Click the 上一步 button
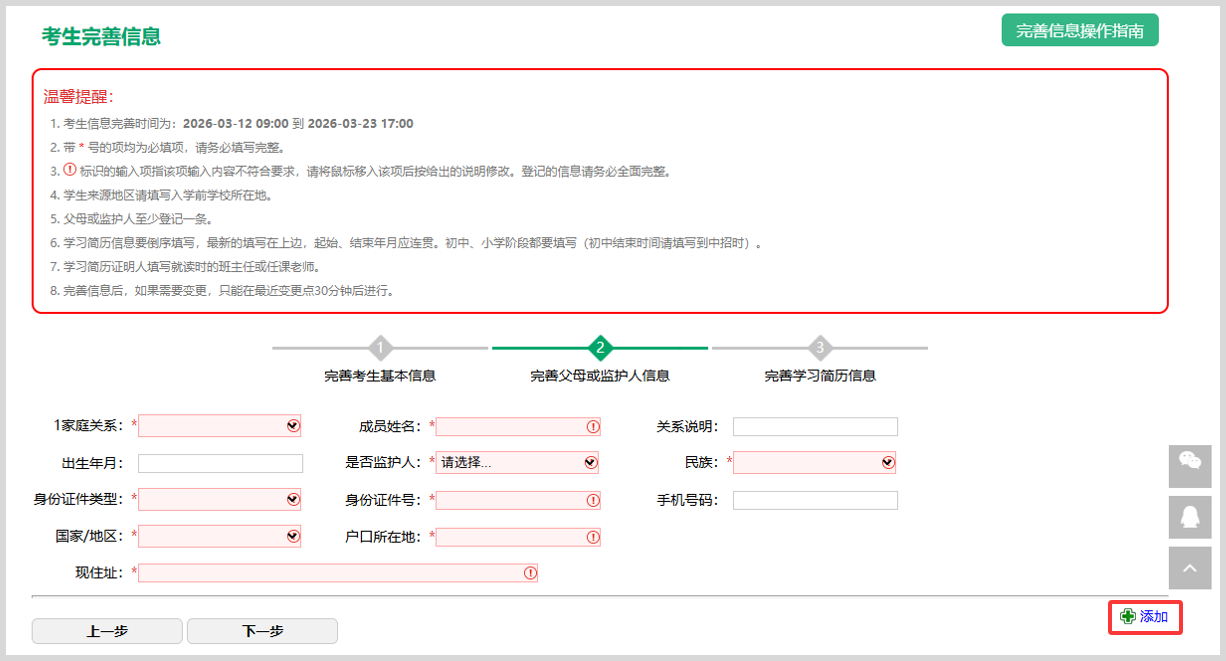This screenshot has height=661, width=1226. click(x=107, y=631)
